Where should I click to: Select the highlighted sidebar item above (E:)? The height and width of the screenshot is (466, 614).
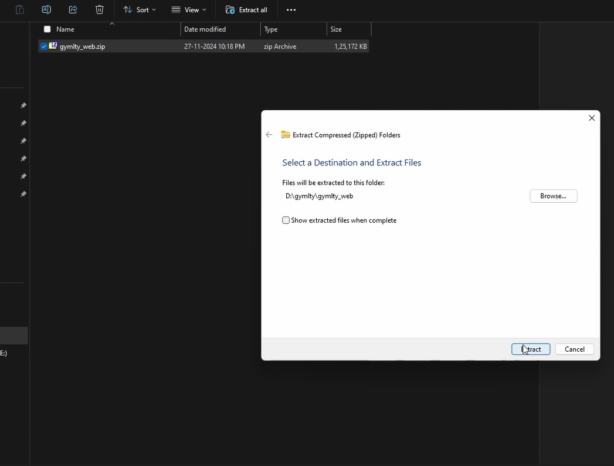(14, 336)
